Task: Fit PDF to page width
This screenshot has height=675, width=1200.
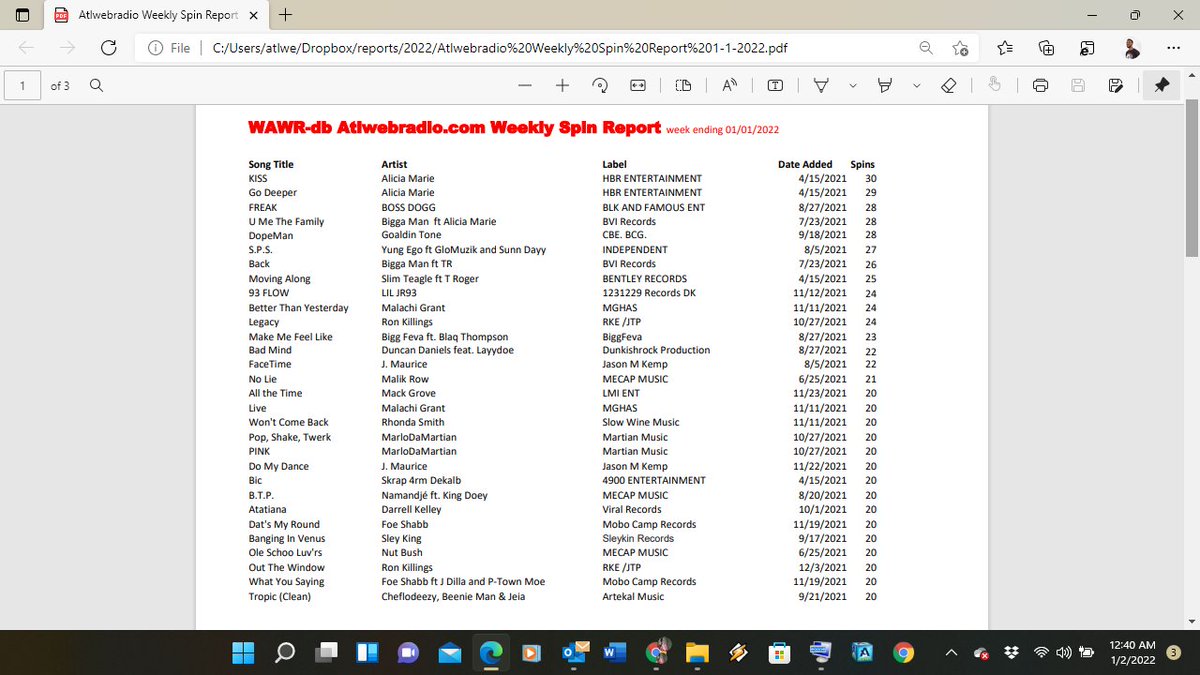Action: click(637, 86)
